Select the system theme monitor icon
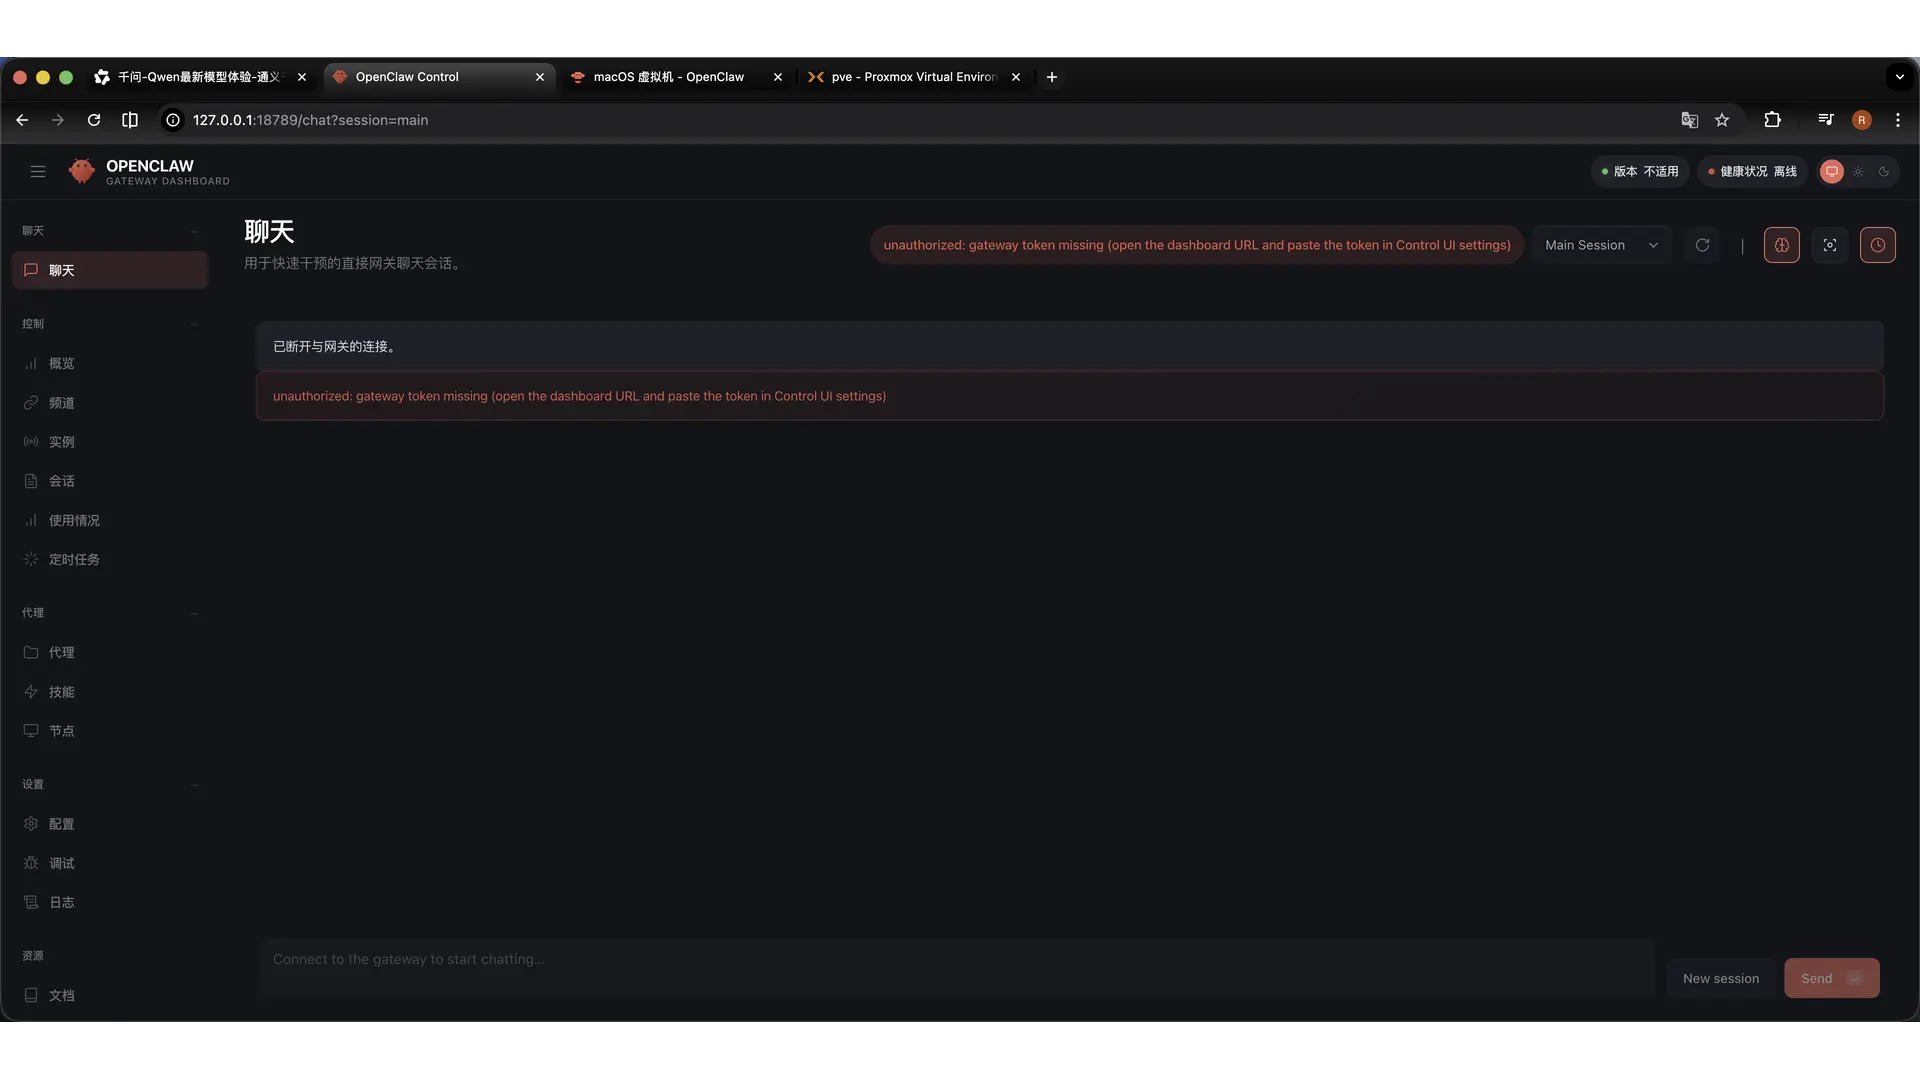Viewport: 1920px width, 1080px height. [x=1831, y=171]
